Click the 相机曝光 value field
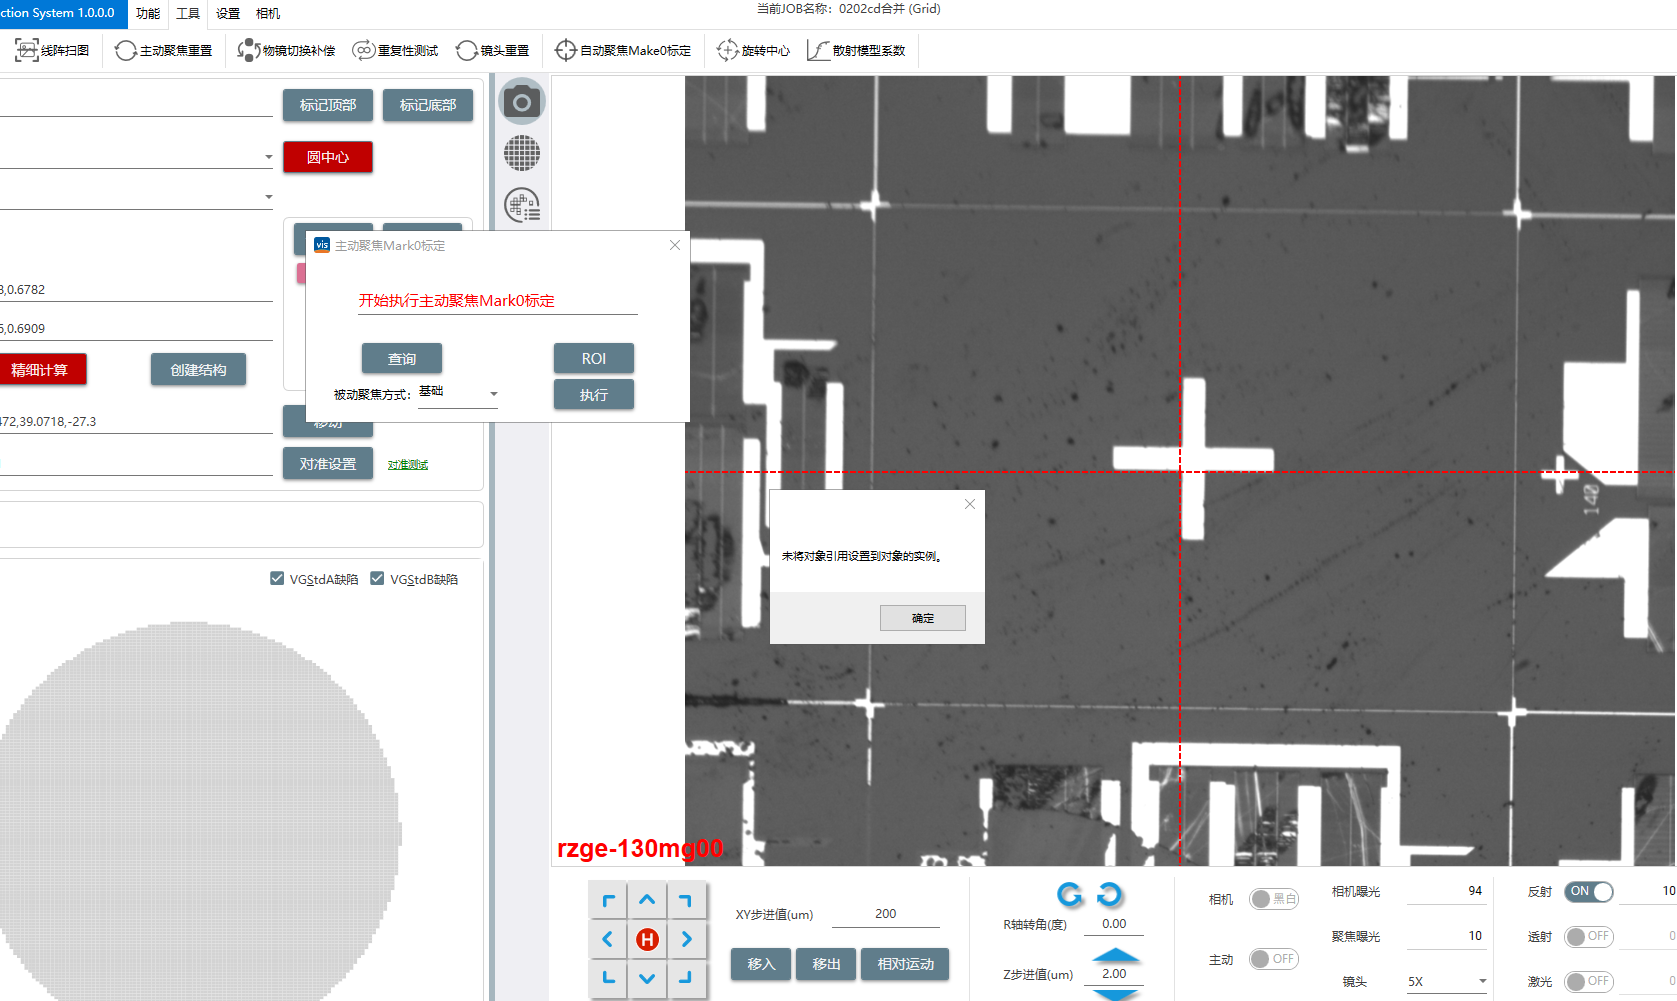 tap(1446, 891)
